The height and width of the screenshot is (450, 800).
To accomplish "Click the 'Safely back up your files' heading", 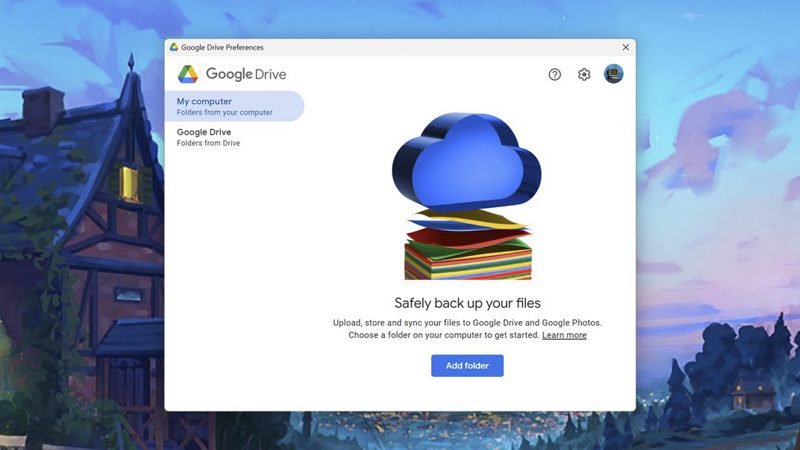I will pos(467,303).
